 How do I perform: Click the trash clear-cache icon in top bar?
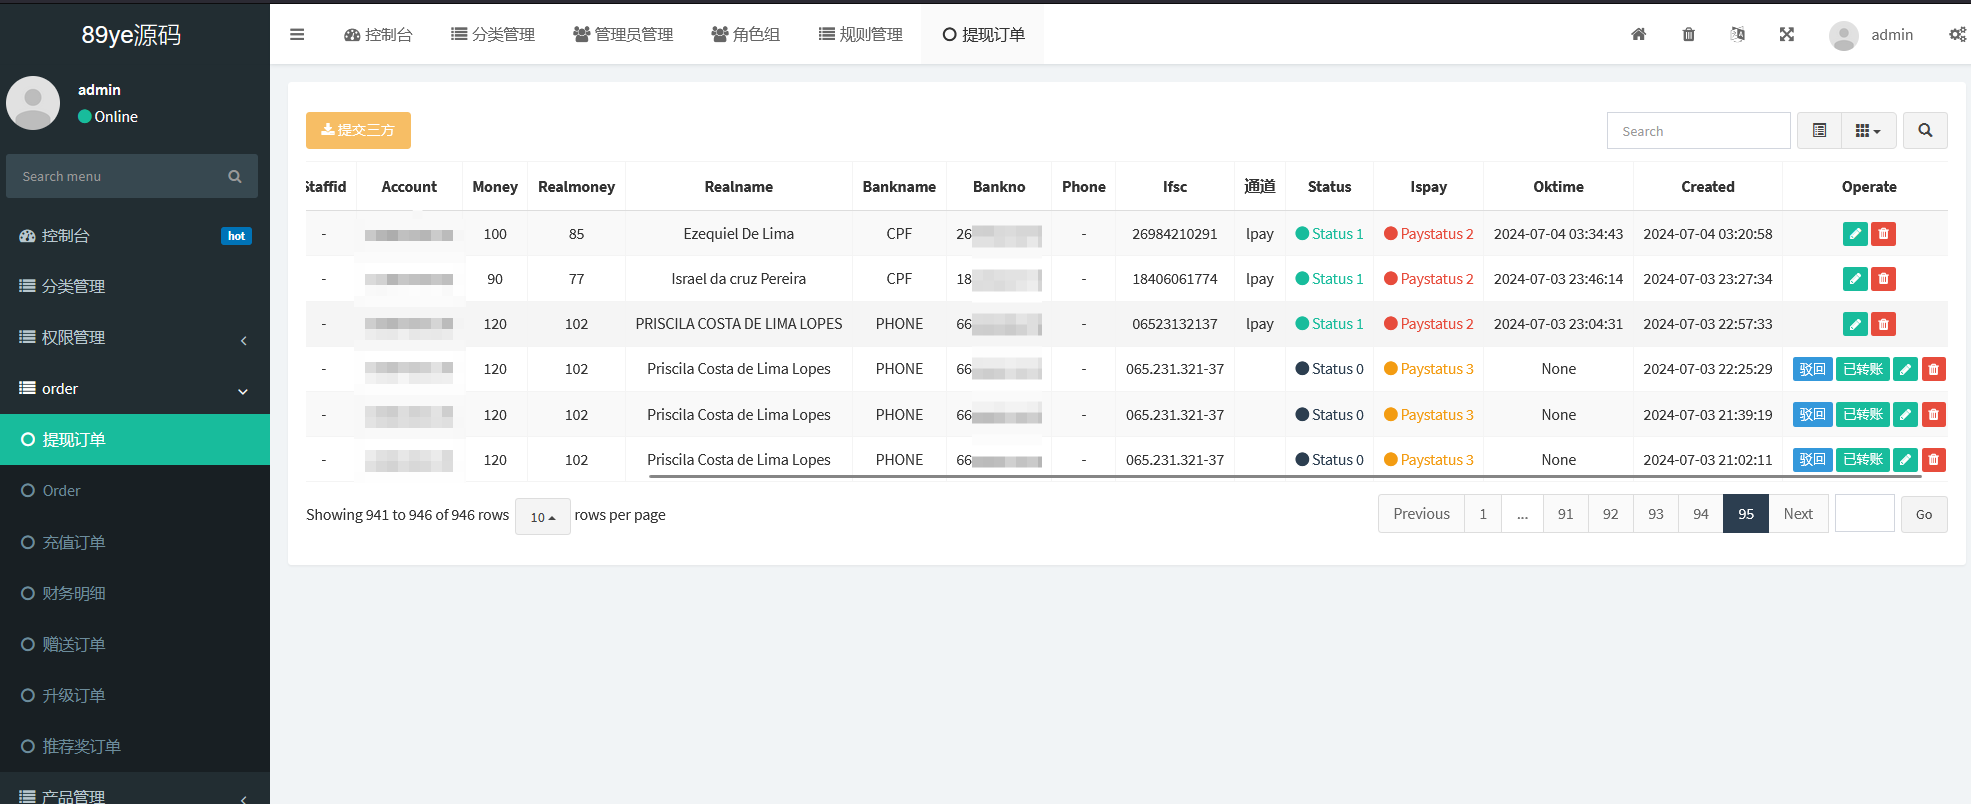1688,34
